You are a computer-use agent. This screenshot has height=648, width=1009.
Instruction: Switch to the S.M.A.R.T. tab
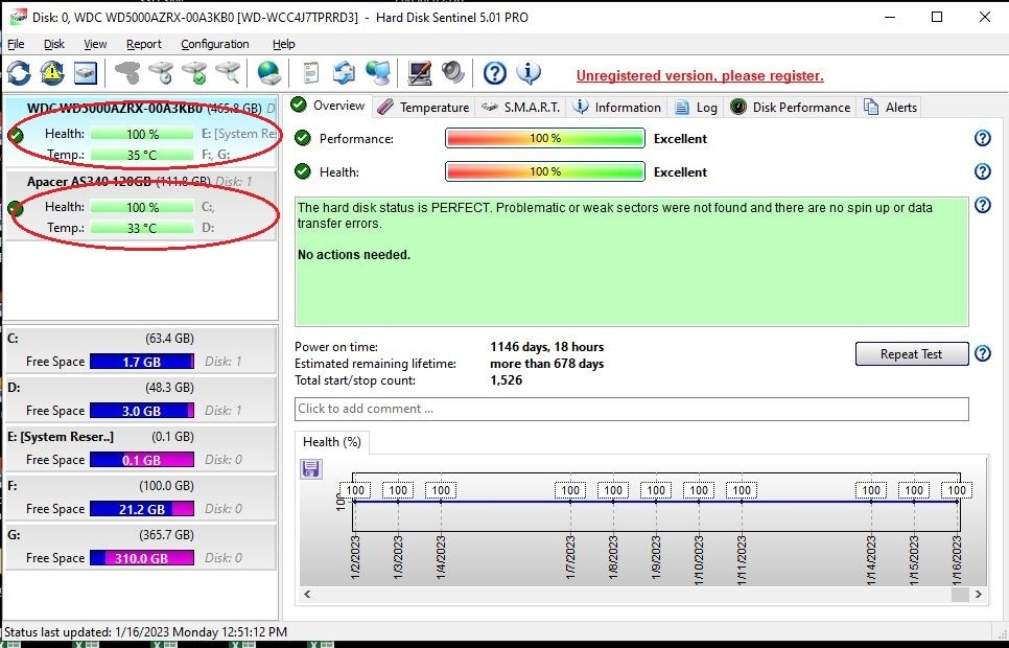pyautogui.click(x=520, y=107)
